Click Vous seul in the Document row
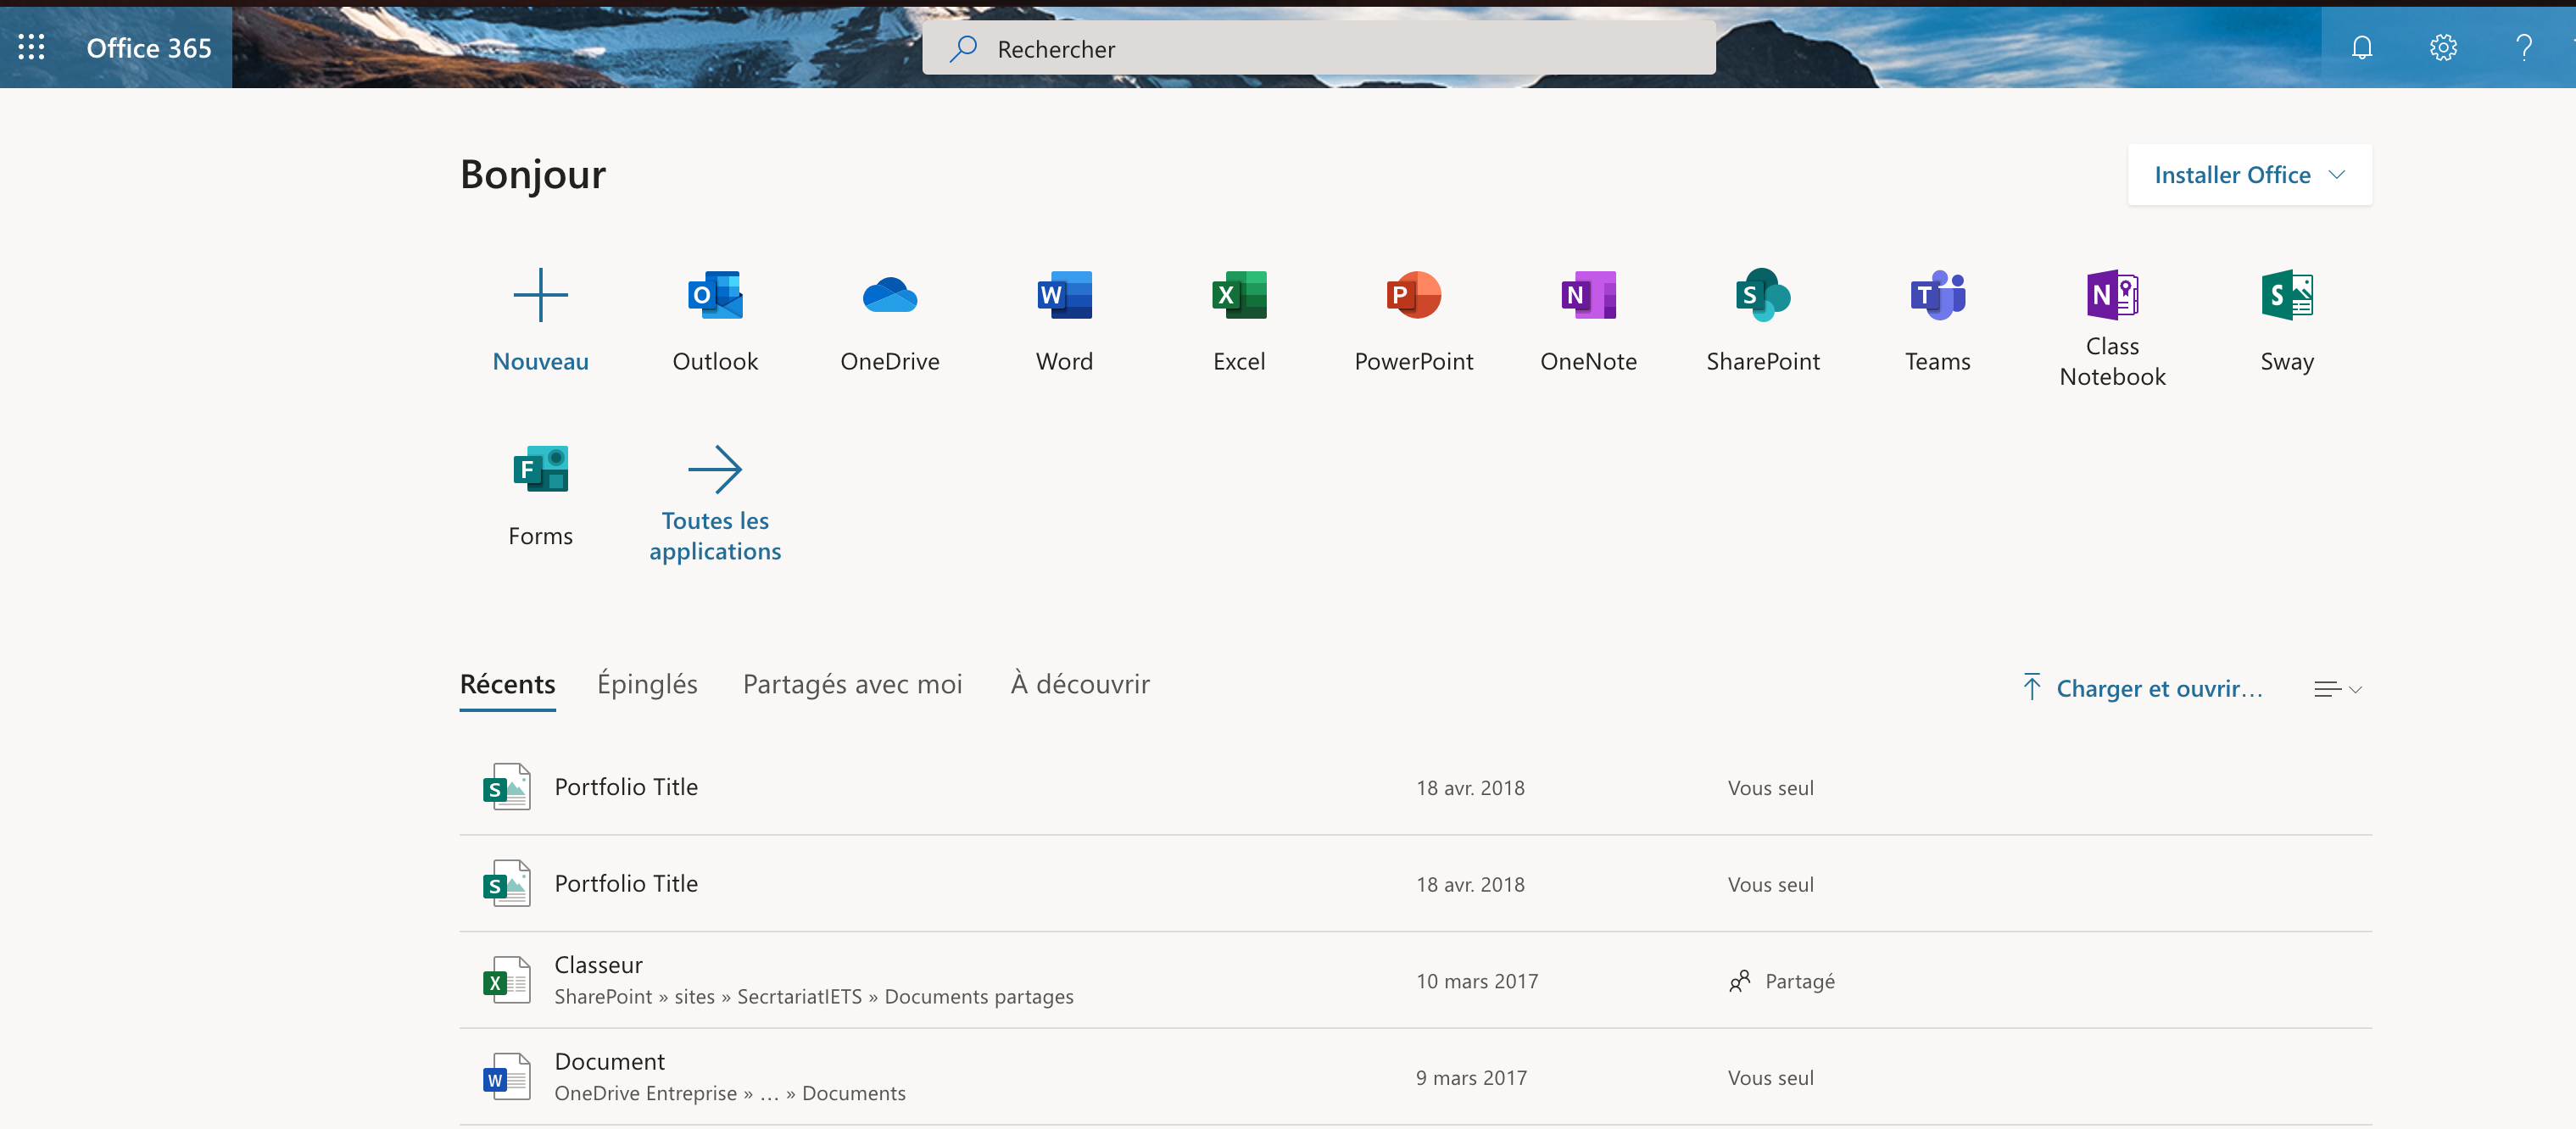2576x1129 pixels. tap(1770, 1078)
